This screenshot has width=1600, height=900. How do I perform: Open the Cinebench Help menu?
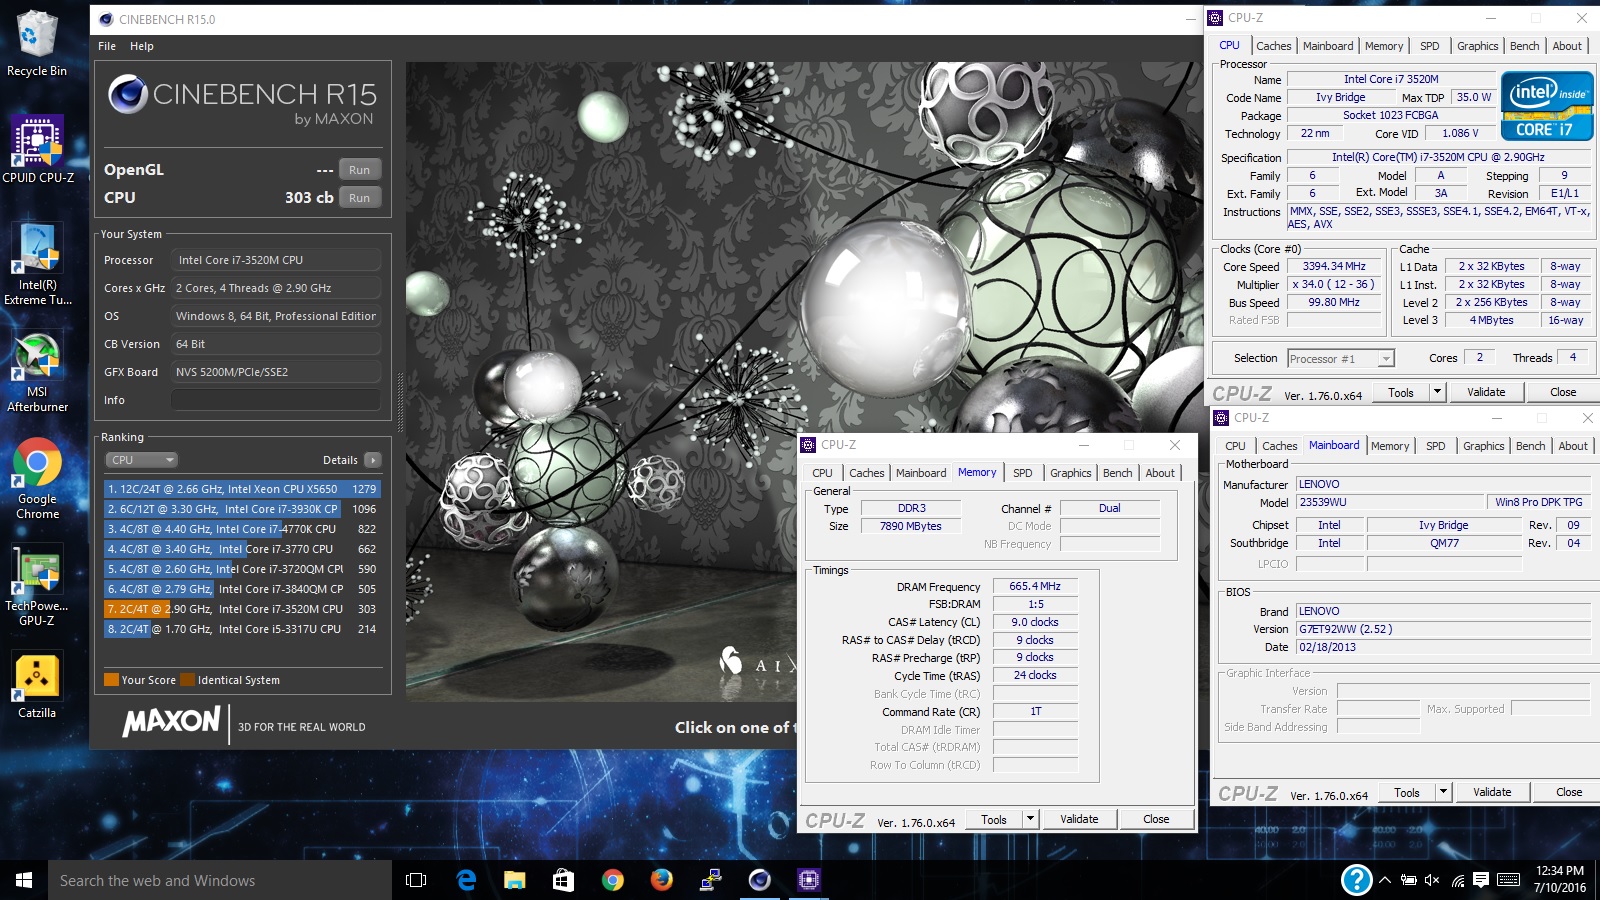tap(142, 46)
